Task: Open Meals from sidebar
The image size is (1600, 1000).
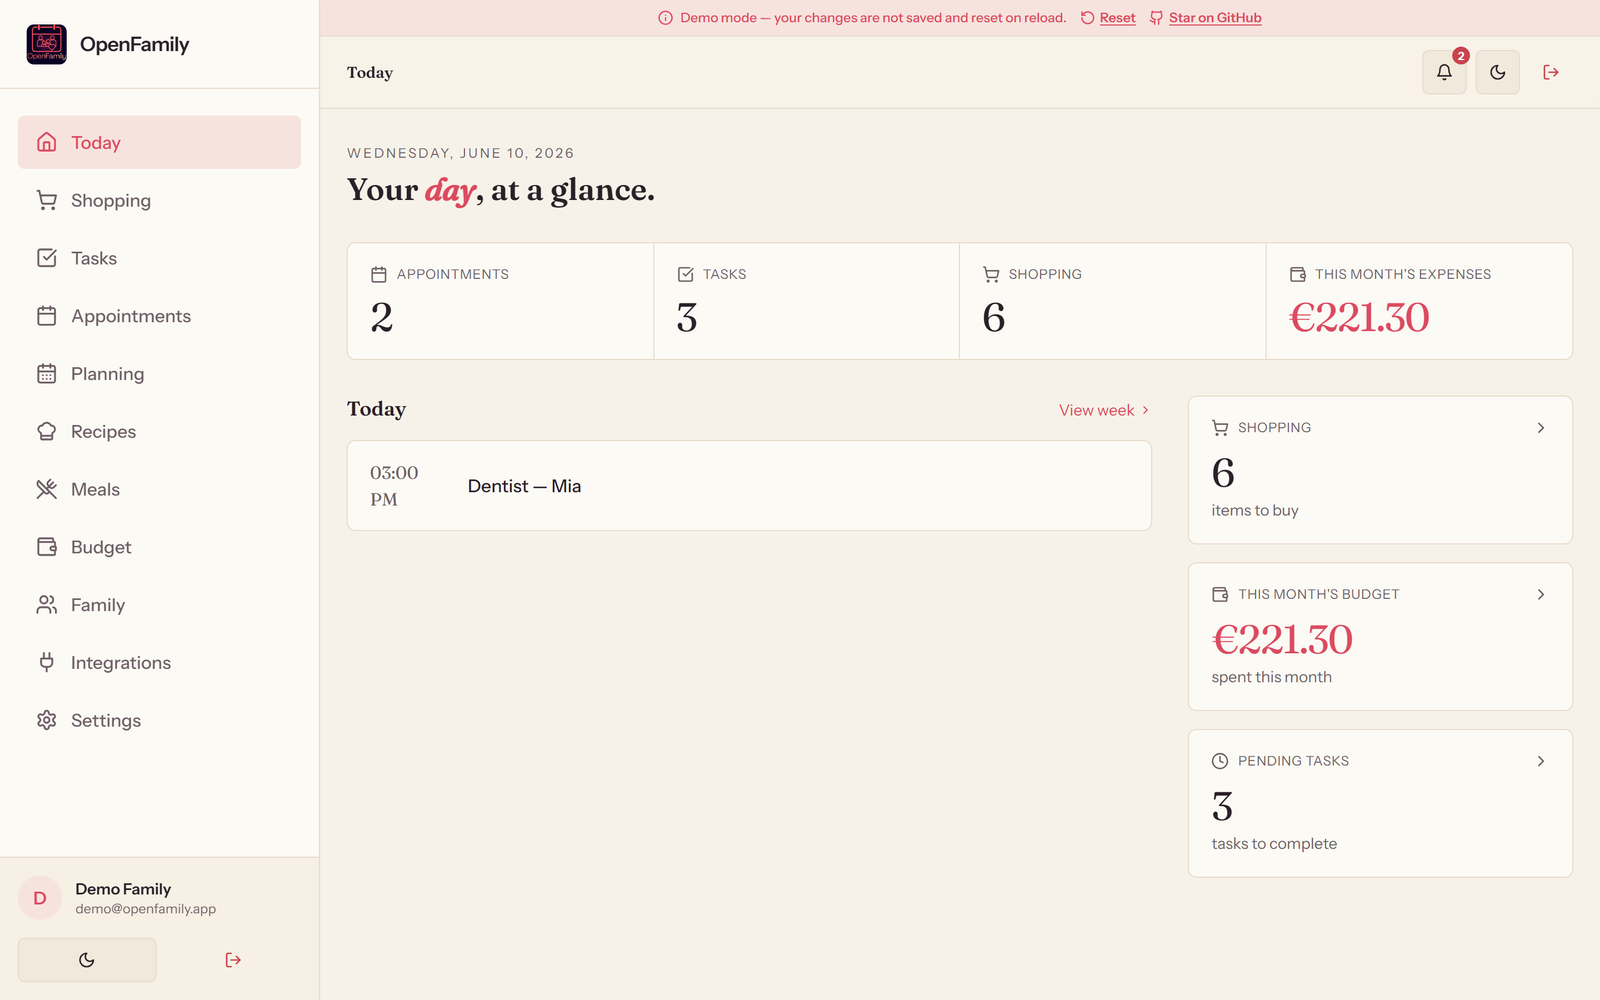Action: click(x=159, y=489)
